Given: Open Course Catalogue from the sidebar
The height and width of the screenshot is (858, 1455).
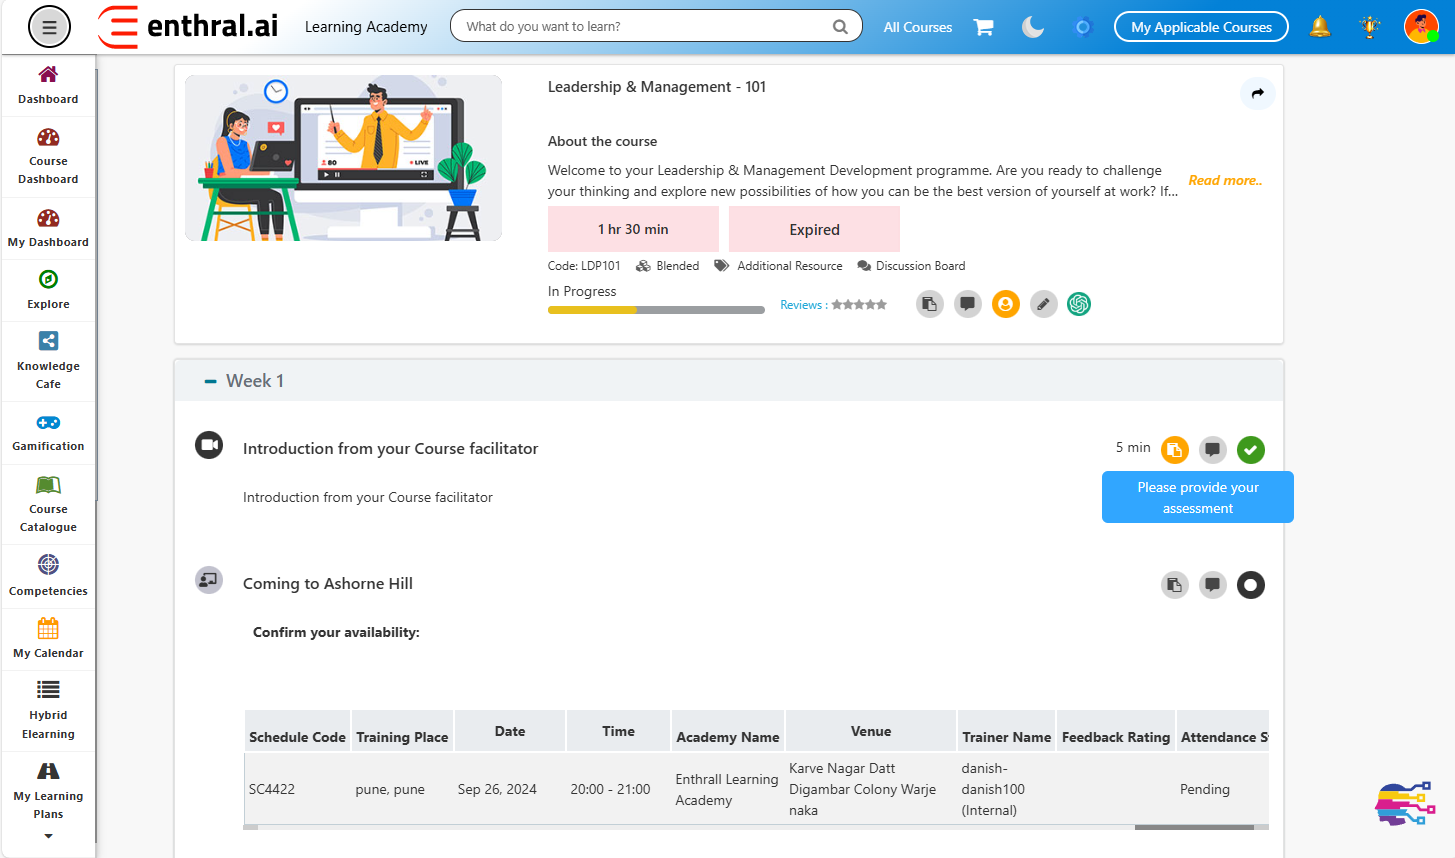Looking at the screenshot, I should (48, 503).
